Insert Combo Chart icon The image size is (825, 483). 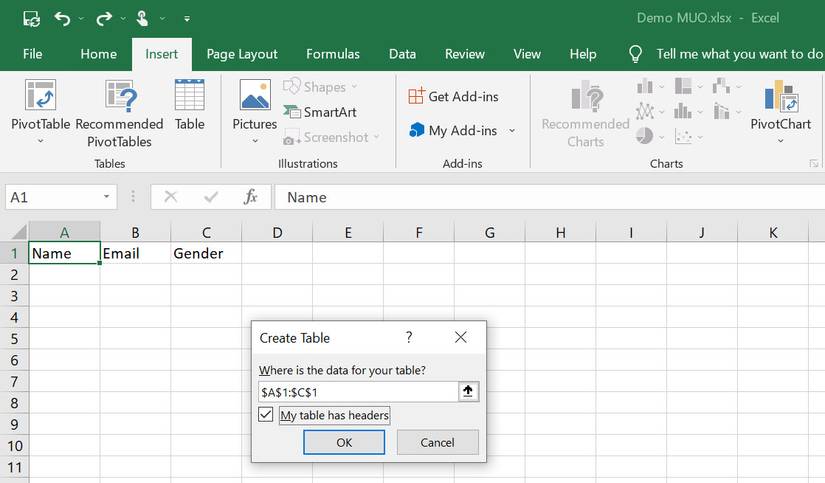tap(721, 111)
